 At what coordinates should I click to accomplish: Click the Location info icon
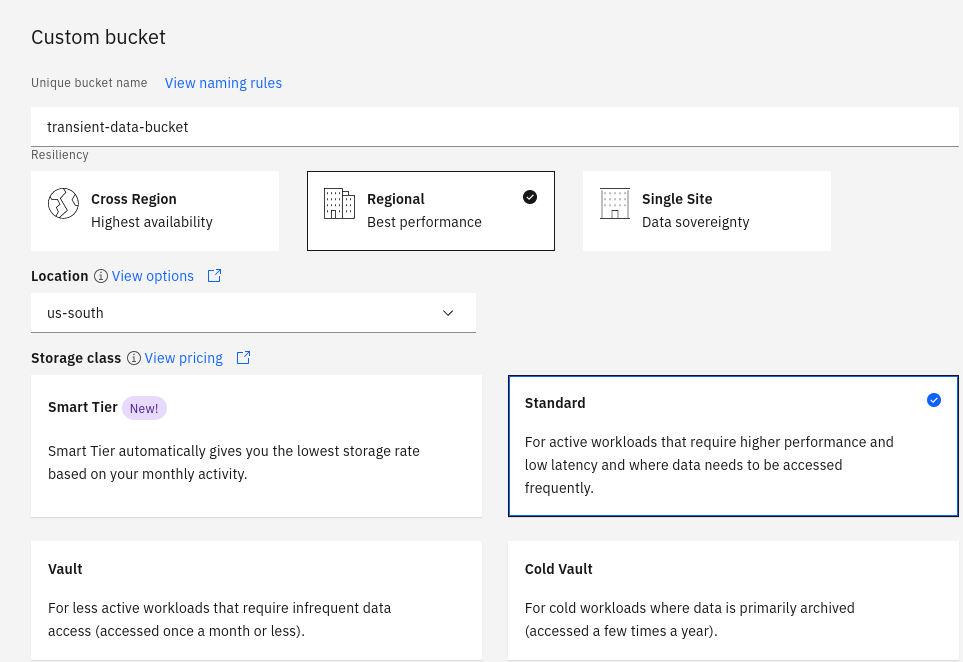click(100, 276)
